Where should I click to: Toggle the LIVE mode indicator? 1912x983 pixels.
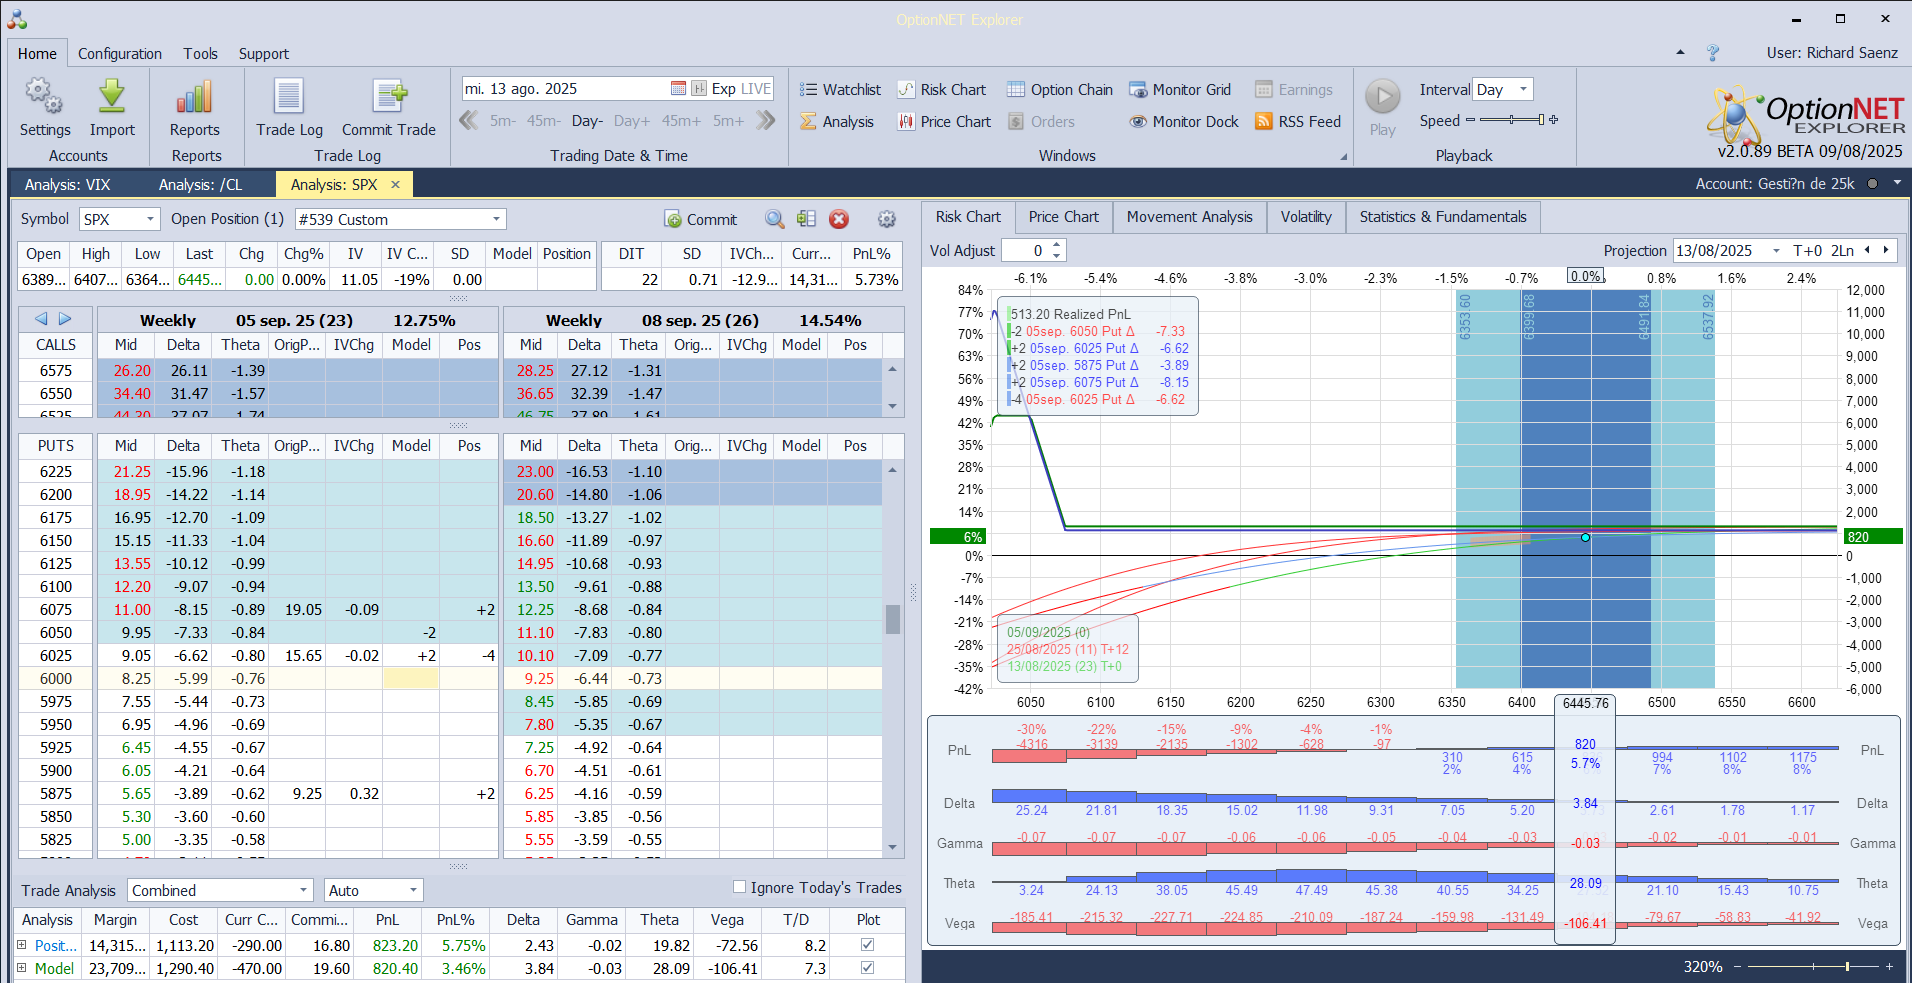click(x=755, y=89)
